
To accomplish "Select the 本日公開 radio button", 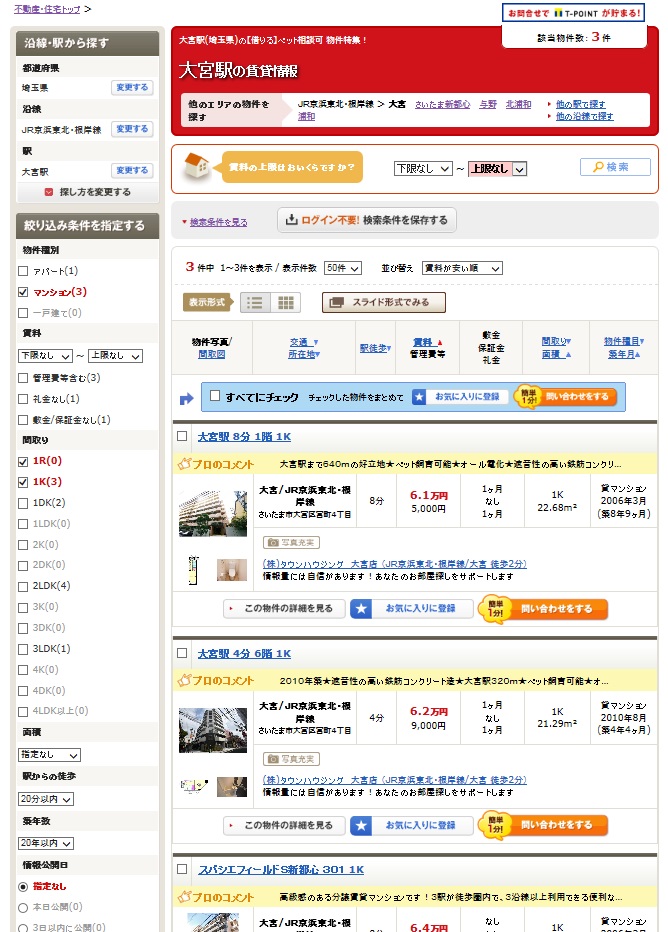I will coord(23,907).
